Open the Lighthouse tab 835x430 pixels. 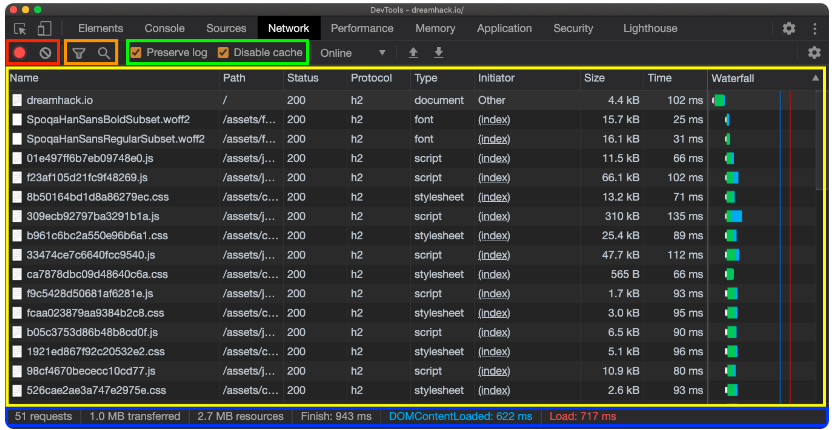[x=650, y=28]
